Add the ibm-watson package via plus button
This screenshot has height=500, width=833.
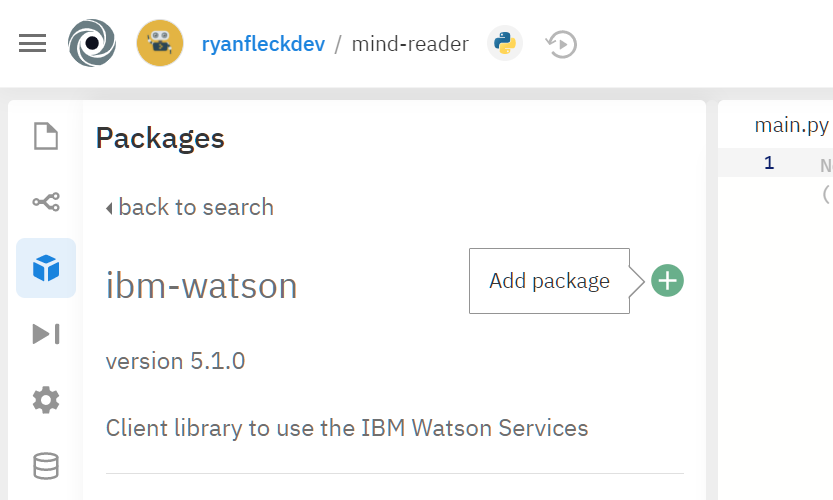tap(667, 281)
